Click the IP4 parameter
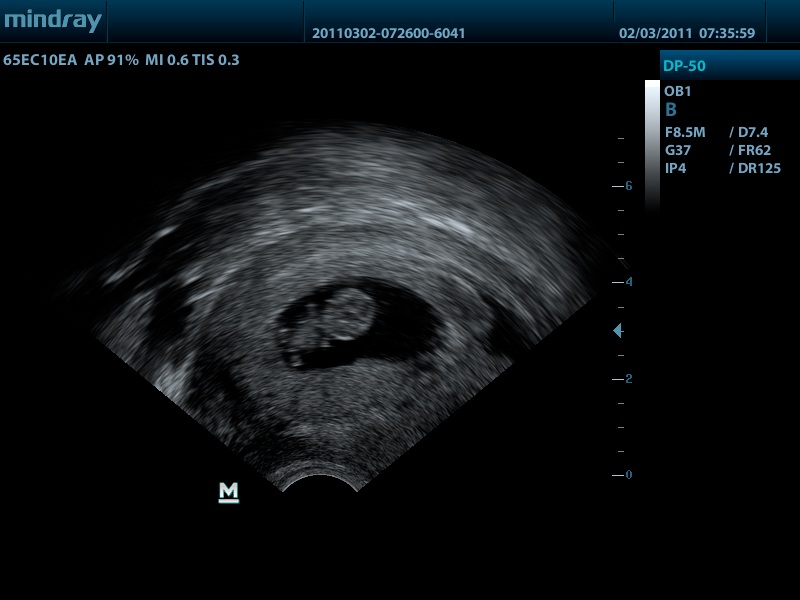Image resolution: width=800 pixels, height=600 pixels. (x=676, y=168)
